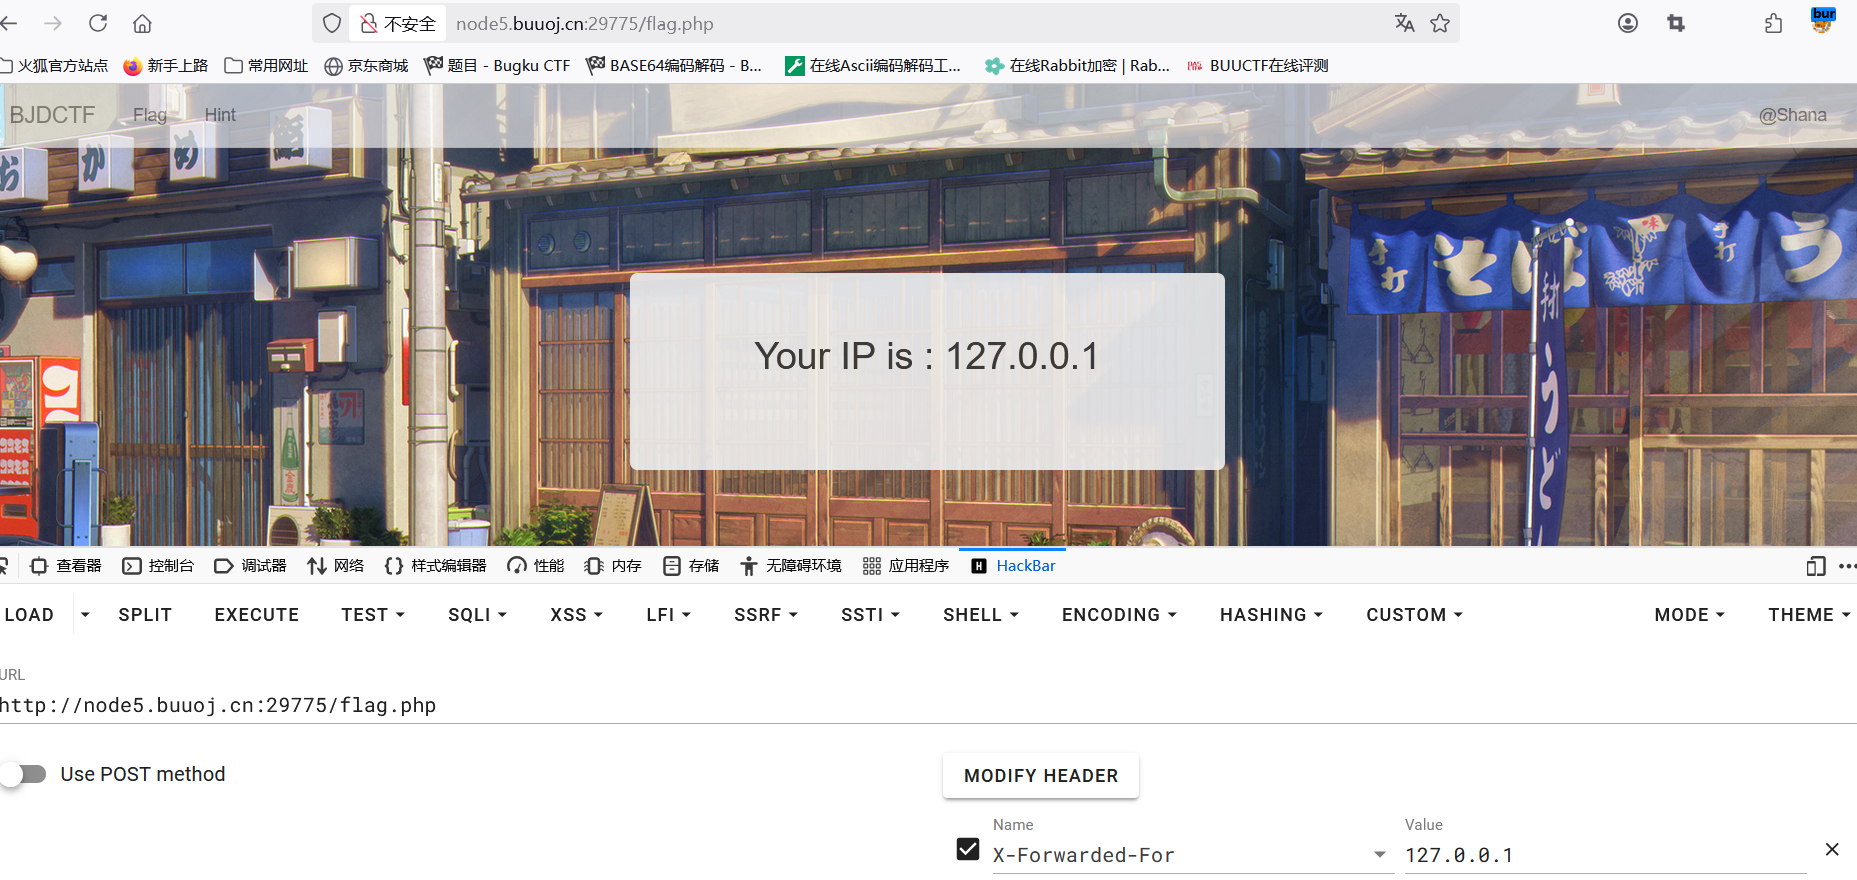Bookmark this page with the star icon
Screen dimensions: 1857x880
[x=1440, y=23]
